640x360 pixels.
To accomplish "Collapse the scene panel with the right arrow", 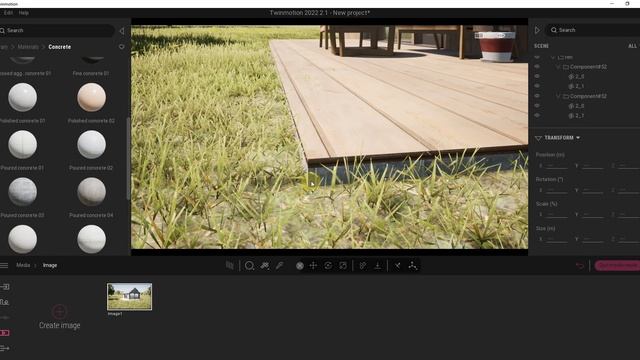I will (537, 30).
